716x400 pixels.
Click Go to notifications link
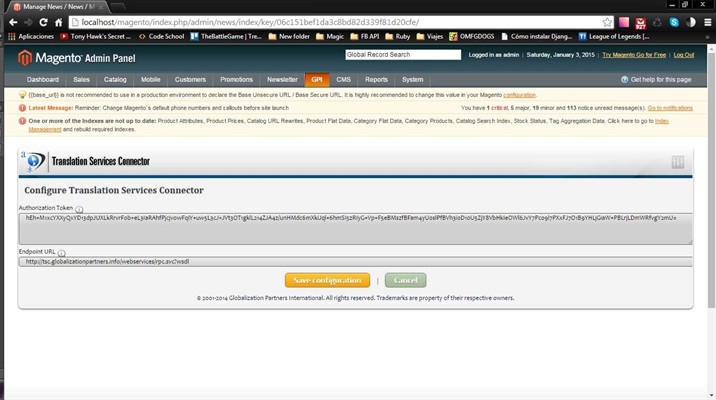pyautogui.click(x=670, y=108)
